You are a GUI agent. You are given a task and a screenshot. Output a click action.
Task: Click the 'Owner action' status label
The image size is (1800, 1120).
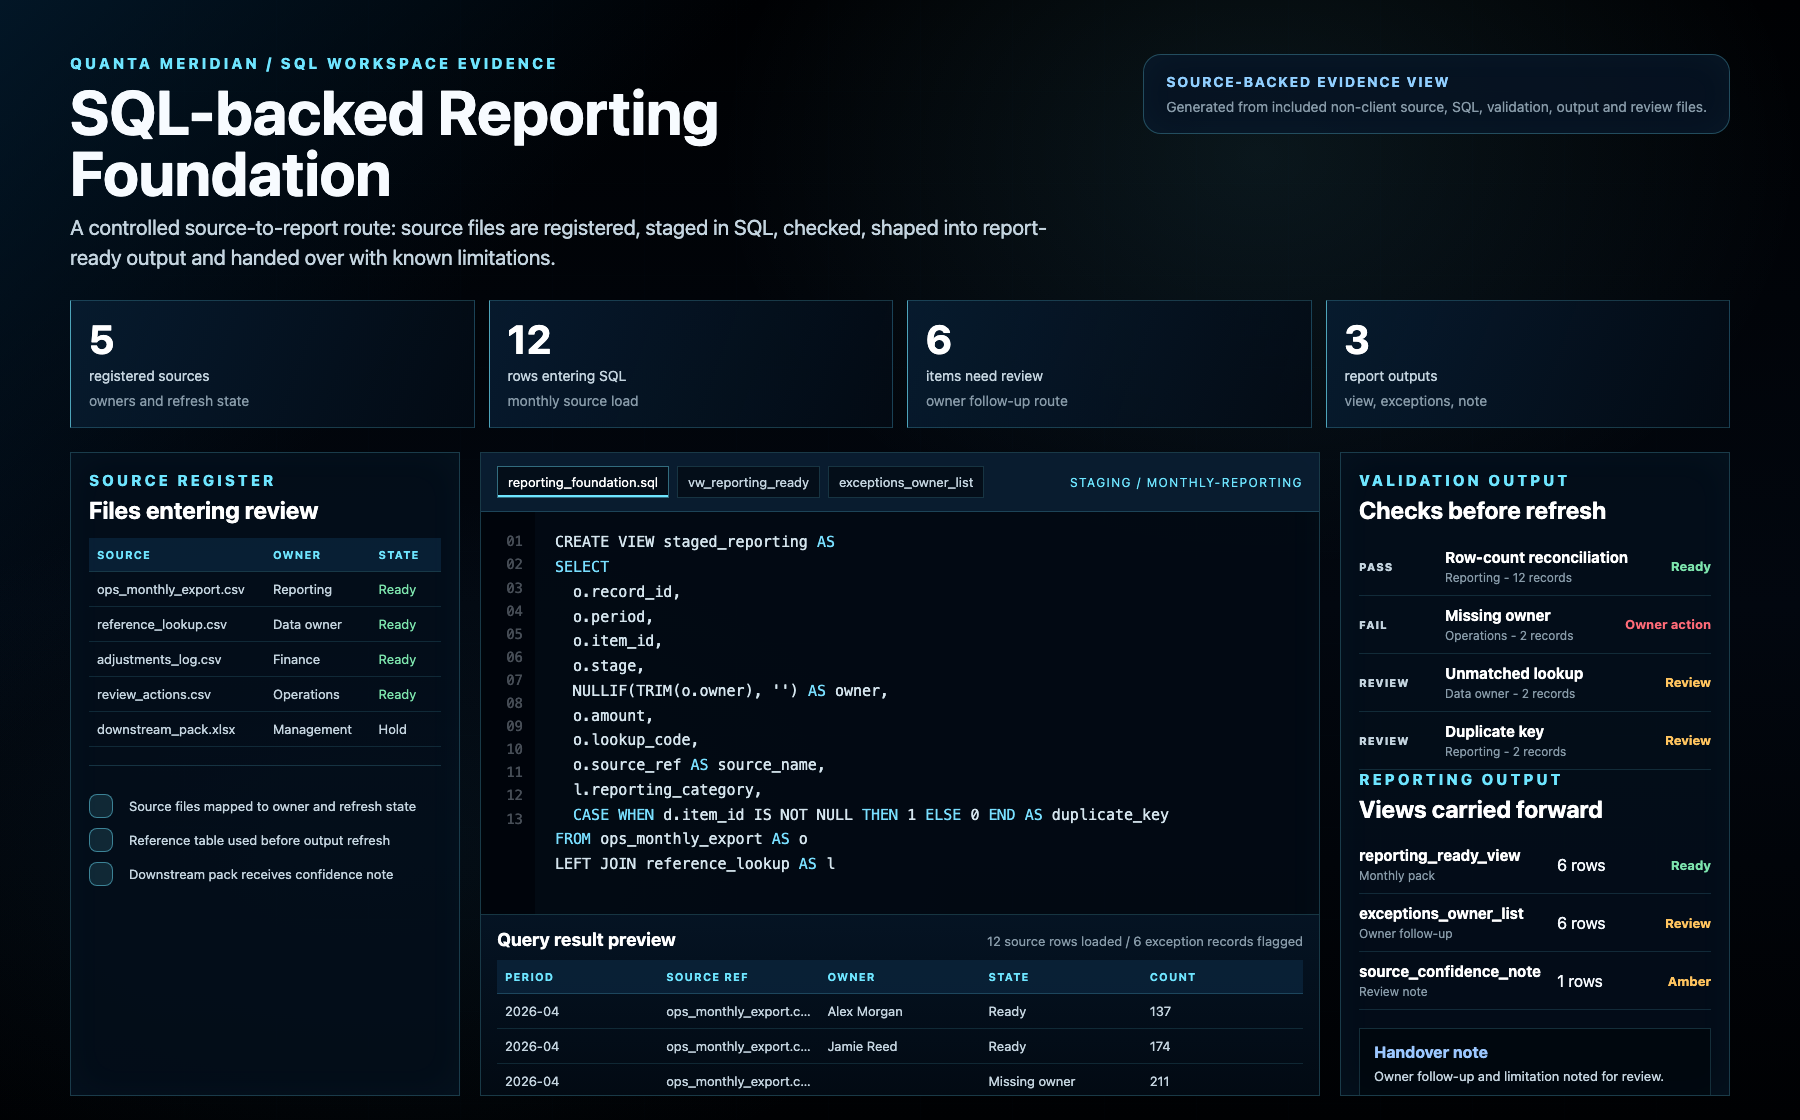[x=1667, y=625]
